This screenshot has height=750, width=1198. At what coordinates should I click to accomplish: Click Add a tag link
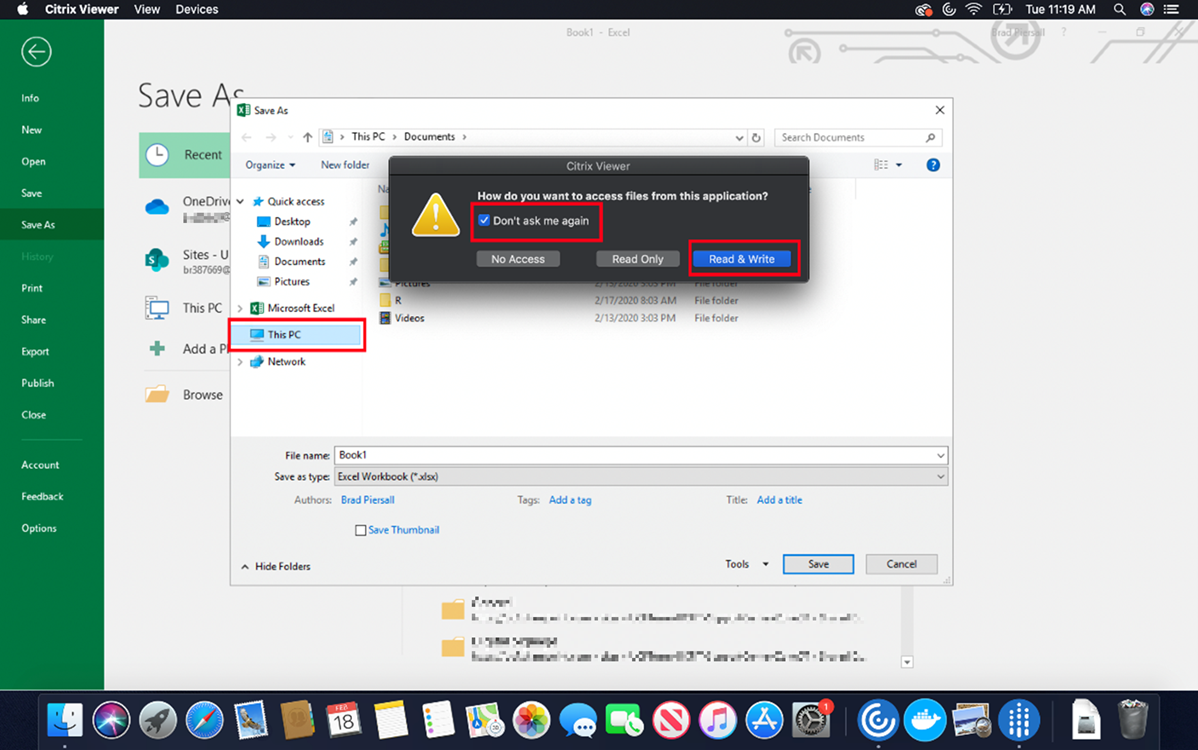point(570,500)
